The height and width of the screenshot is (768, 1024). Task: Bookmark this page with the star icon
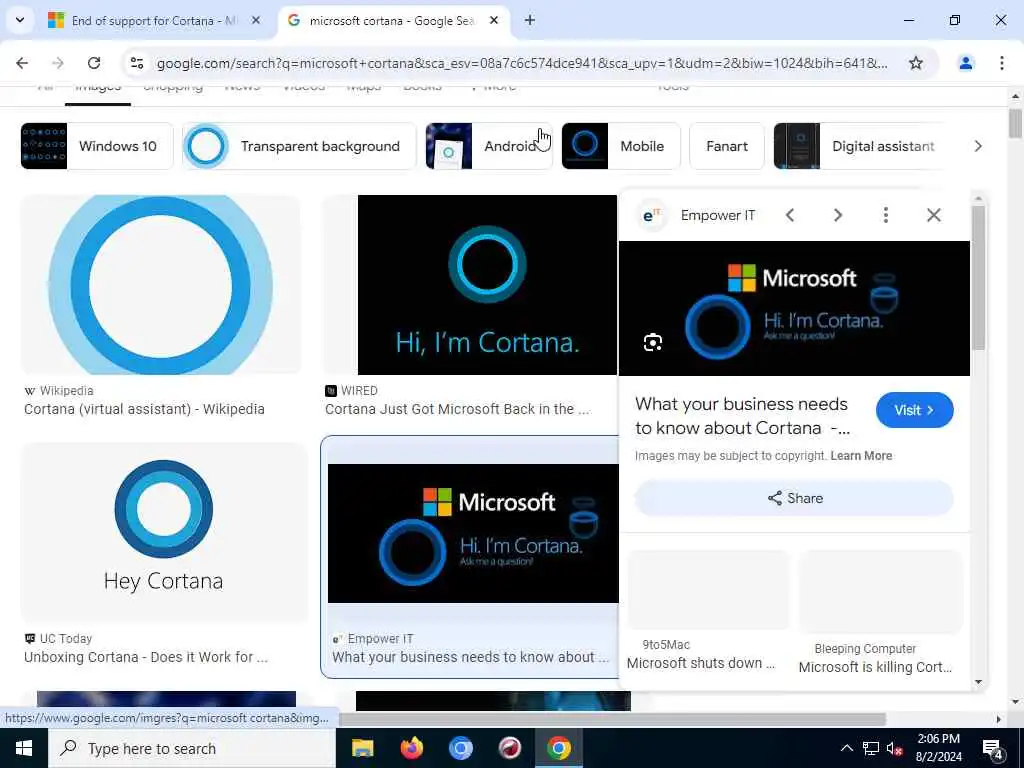coord(916,63)
